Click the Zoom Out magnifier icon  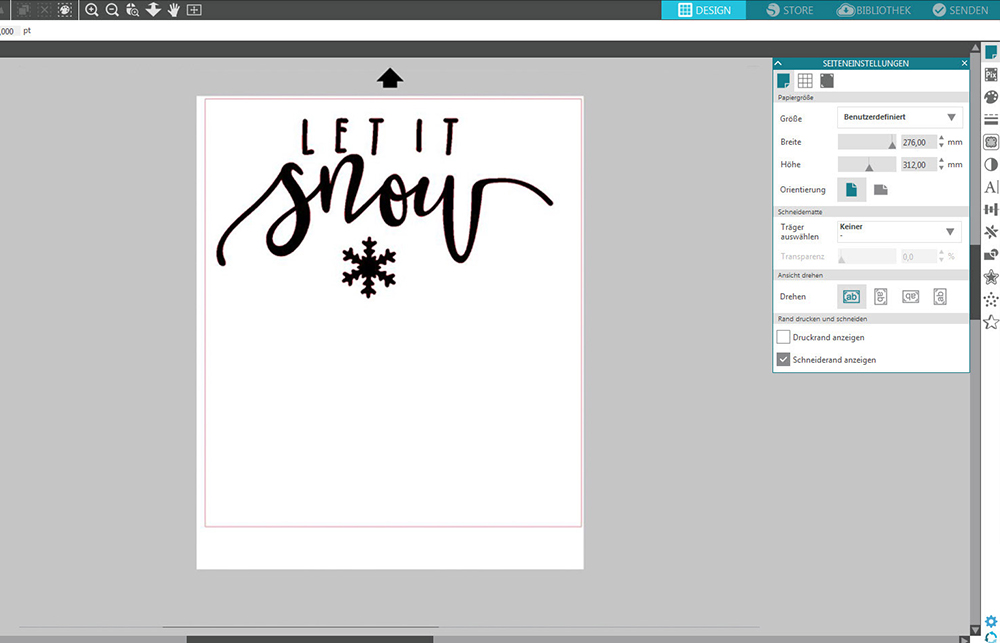(x=112, y=10)
